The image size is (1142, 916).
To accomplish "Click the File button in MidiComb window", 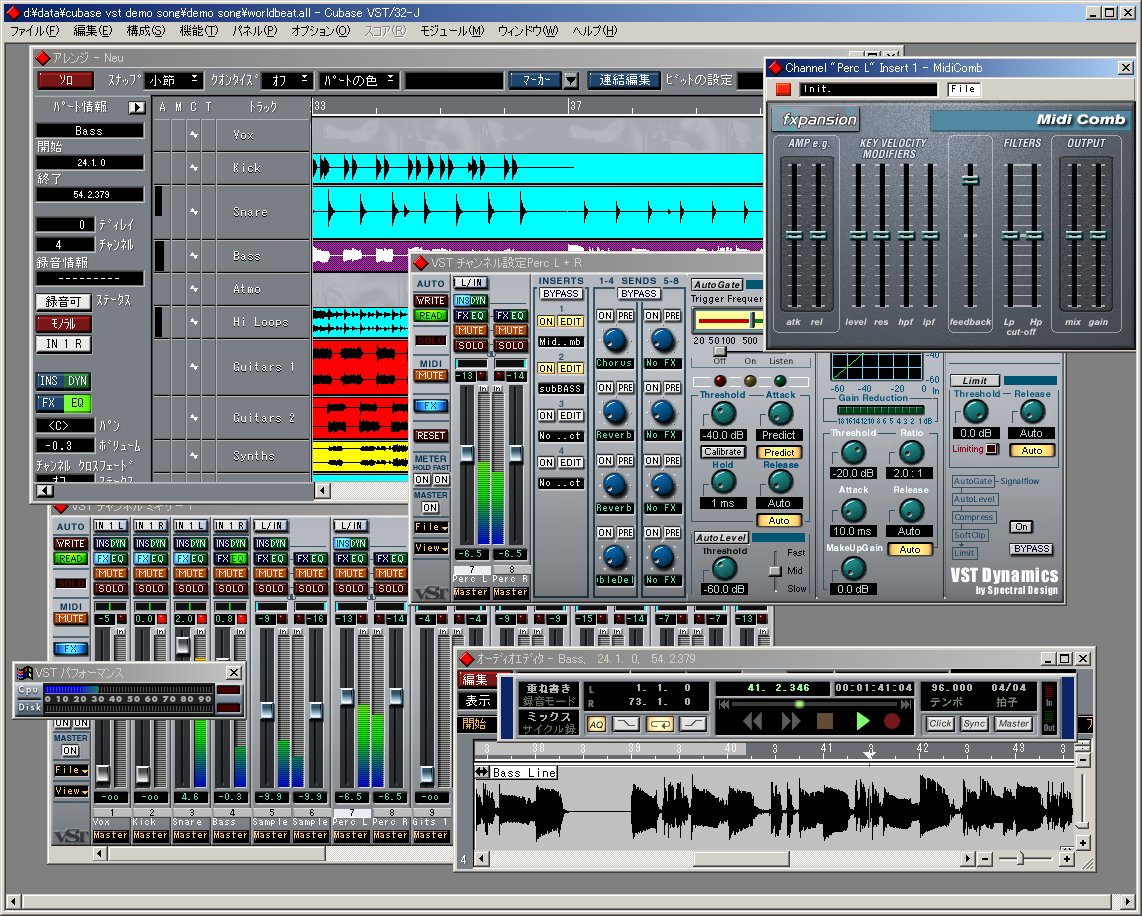I will (964, 89).
